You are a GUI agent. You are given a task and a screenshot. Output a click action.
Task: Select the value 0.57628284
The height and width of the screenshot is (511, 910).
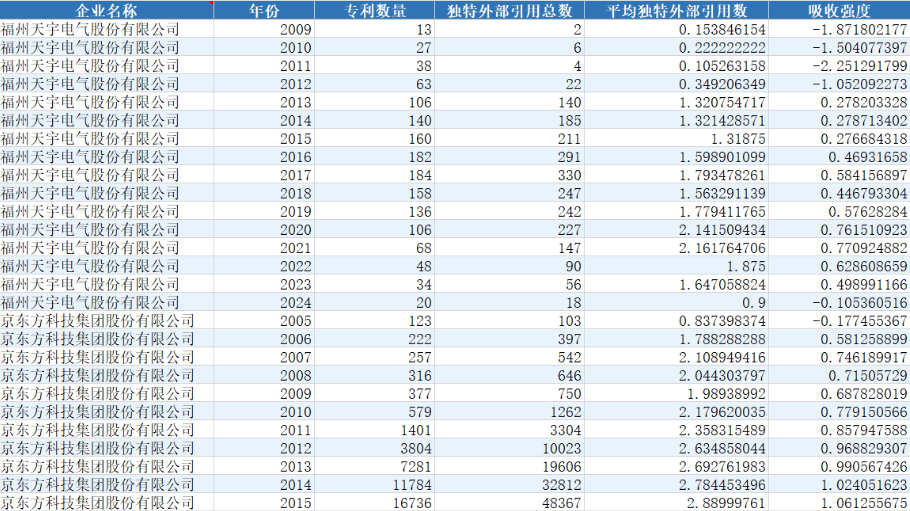[839, 211]
